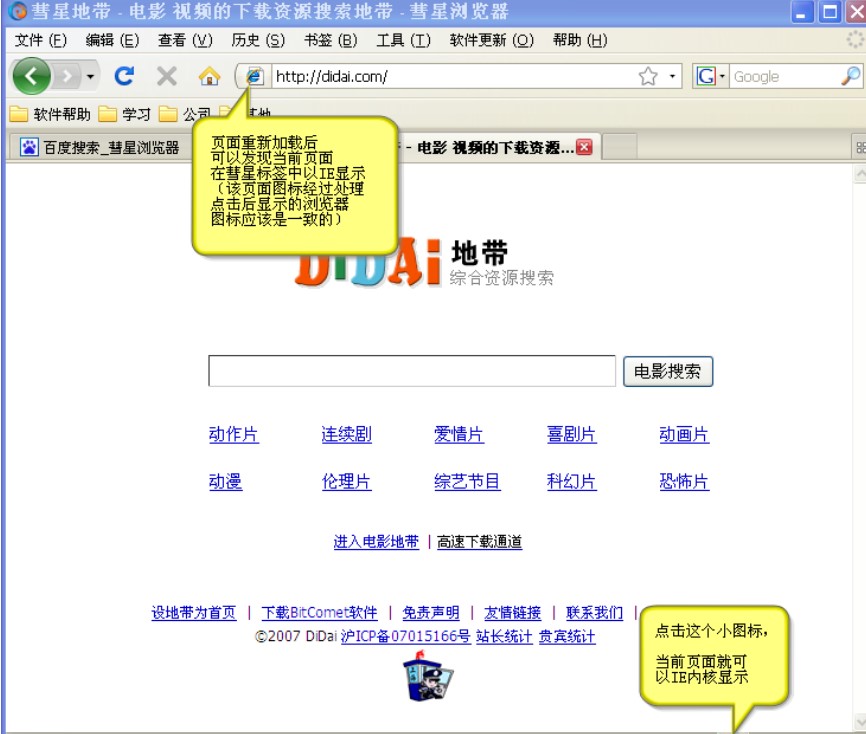The width and height of the screenshot is (866, 734).
Task: Minimize the 彗星浏览器 window
Action: (802, 12)
